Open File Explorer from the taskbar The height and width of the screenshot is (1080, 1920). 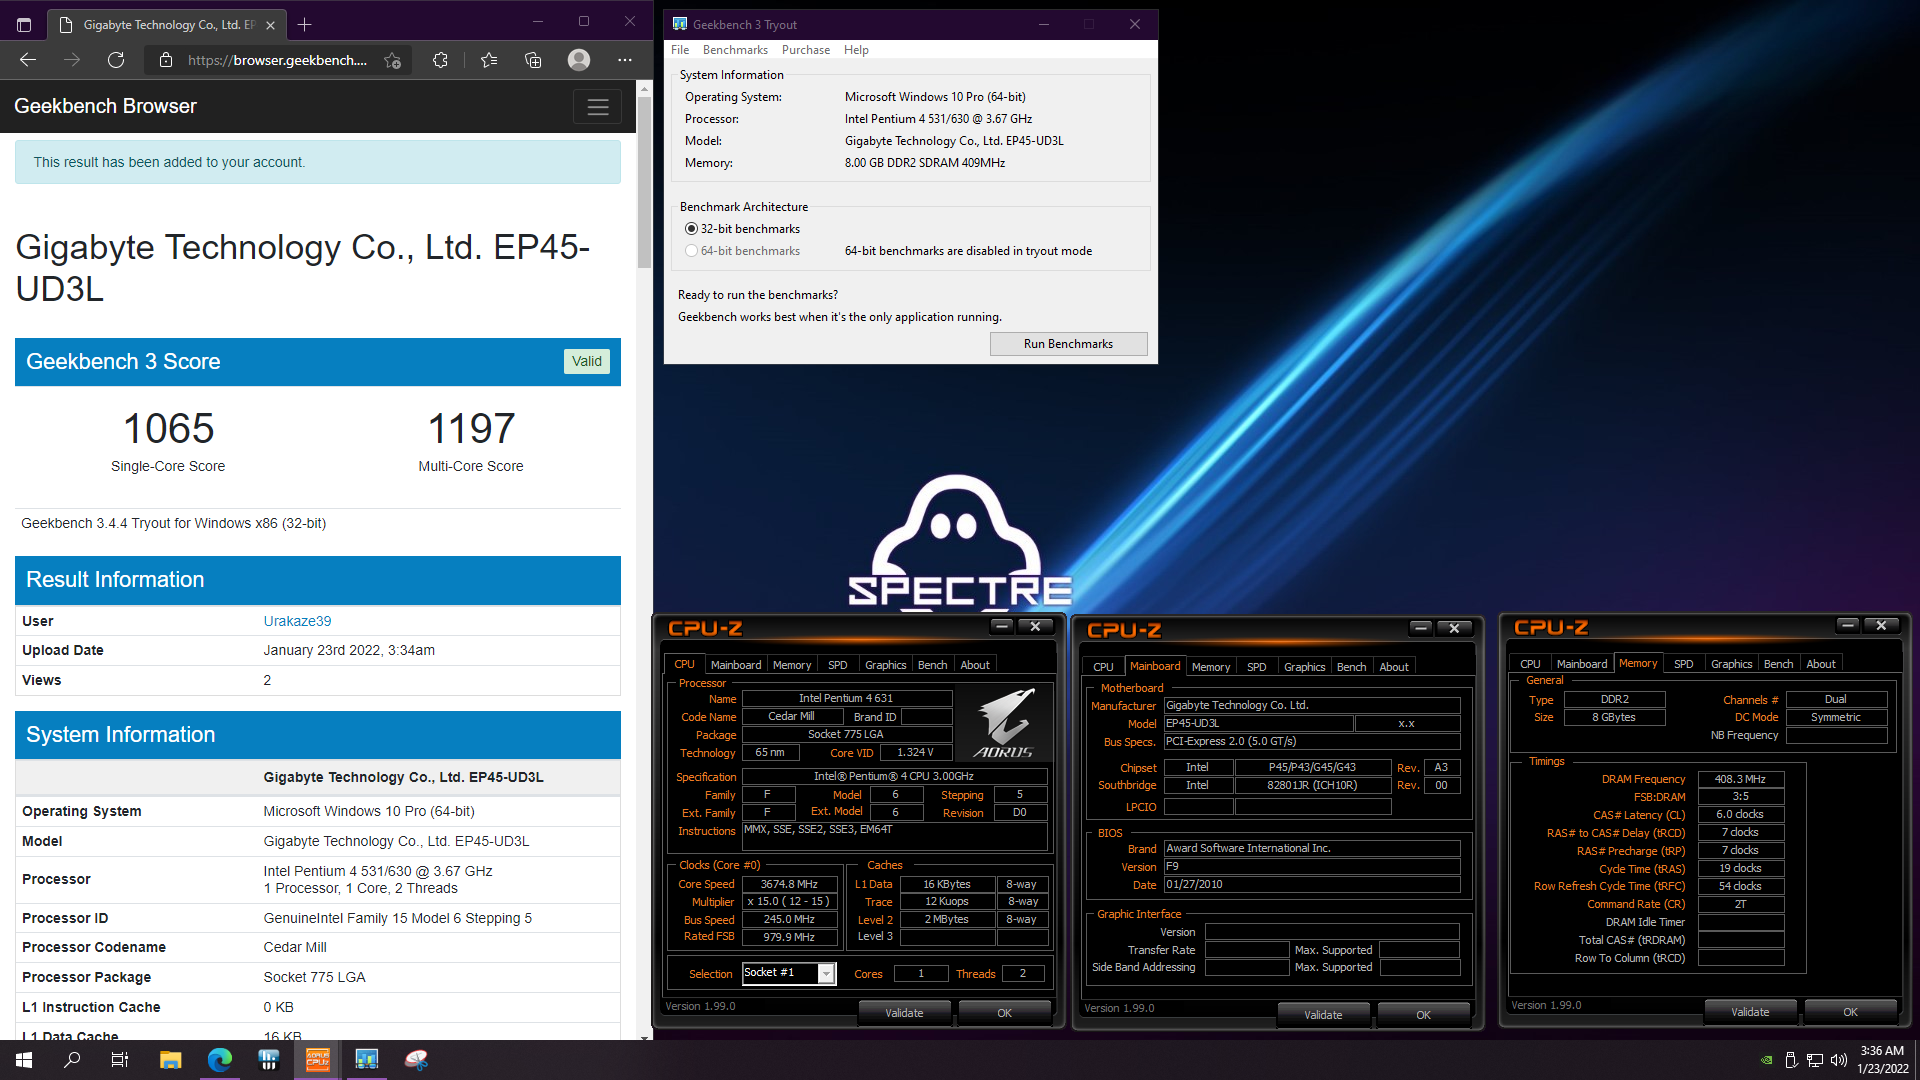click(171, 1060)
